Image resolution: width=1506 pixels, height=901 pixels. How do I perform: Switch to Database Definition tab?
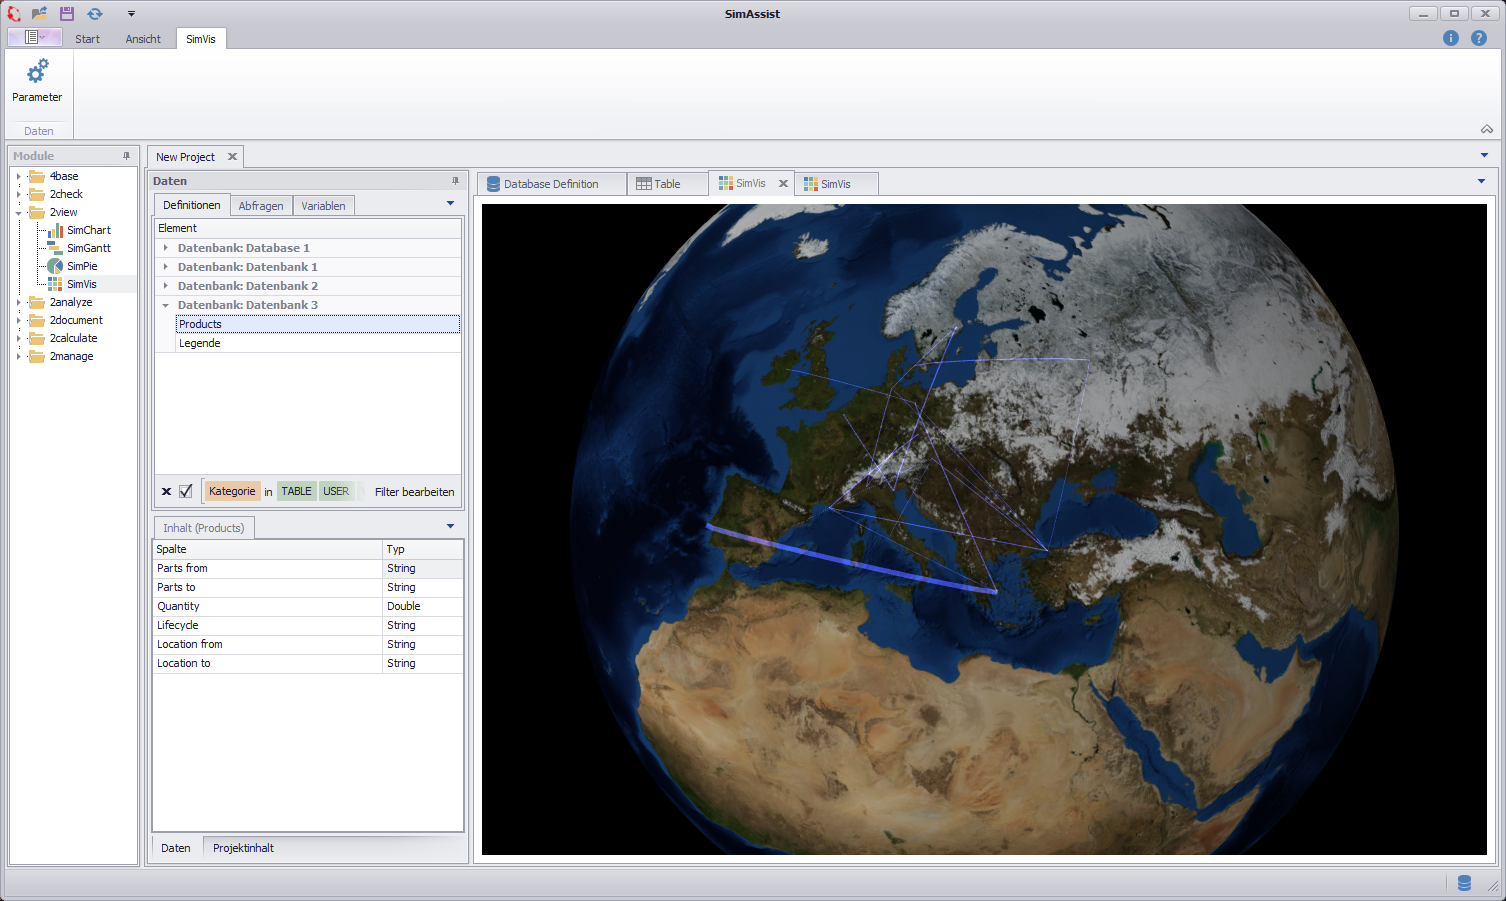551,184
